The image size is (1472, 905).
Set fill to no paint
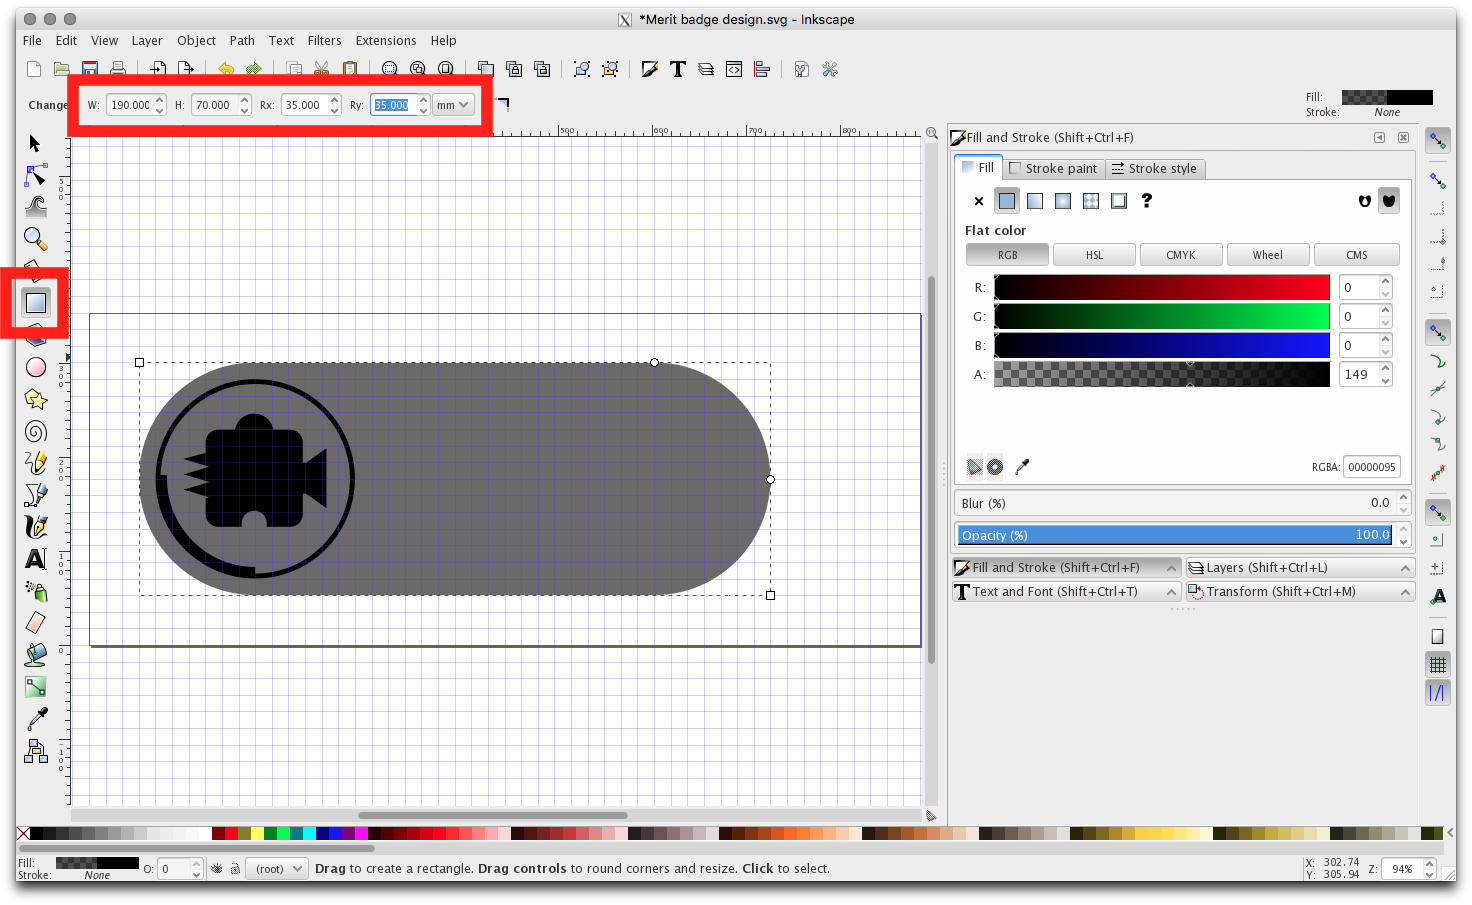(978, 201)
